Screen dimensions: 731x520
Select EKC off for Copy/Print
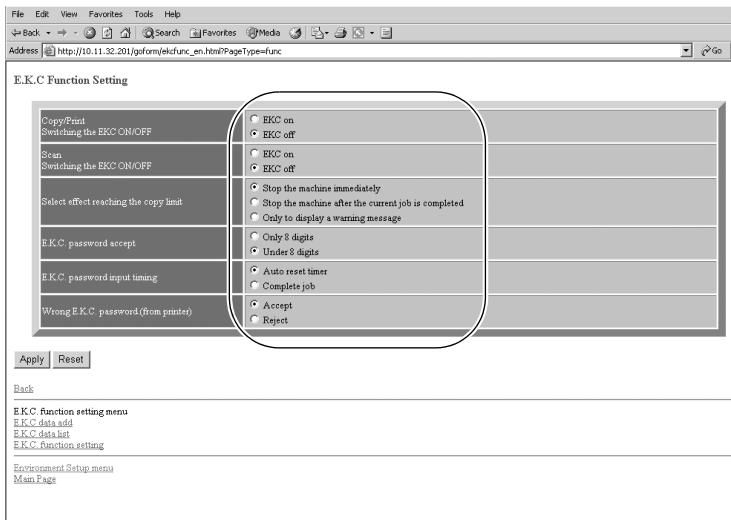[254, 134]
